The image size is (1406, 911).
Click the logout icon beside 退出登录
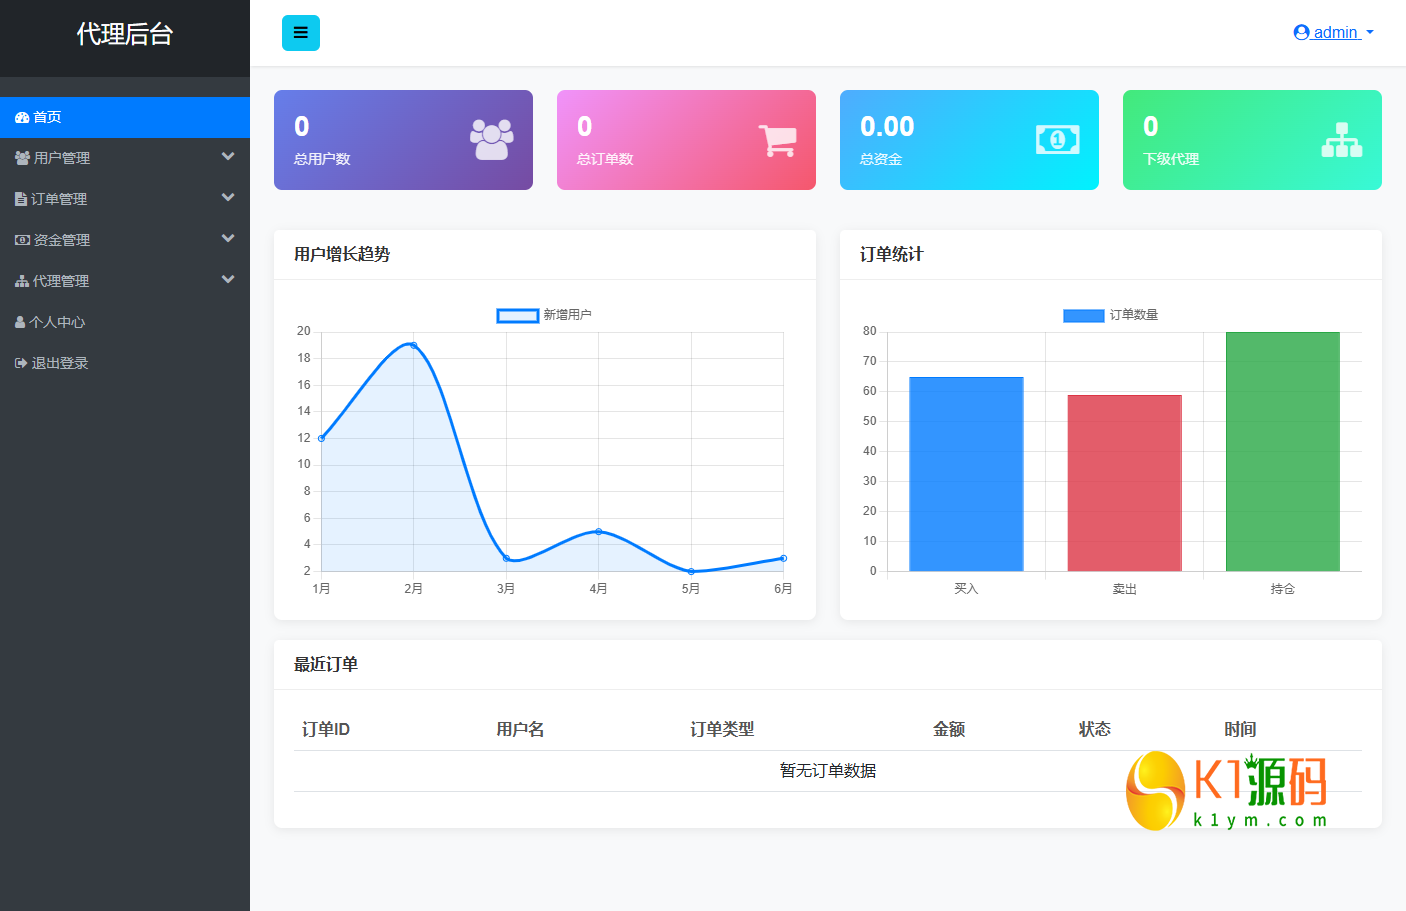(19, 362)
